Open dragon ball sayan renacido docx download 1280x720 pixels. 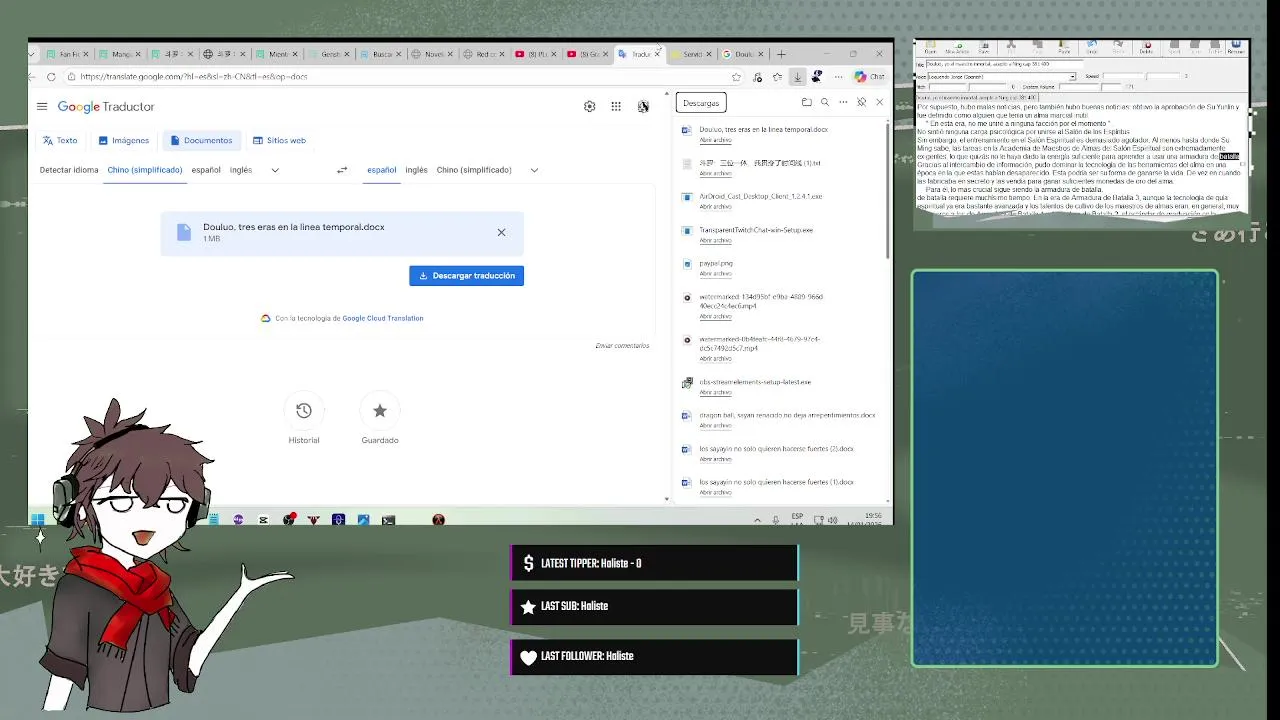click(x=787, y=415)
